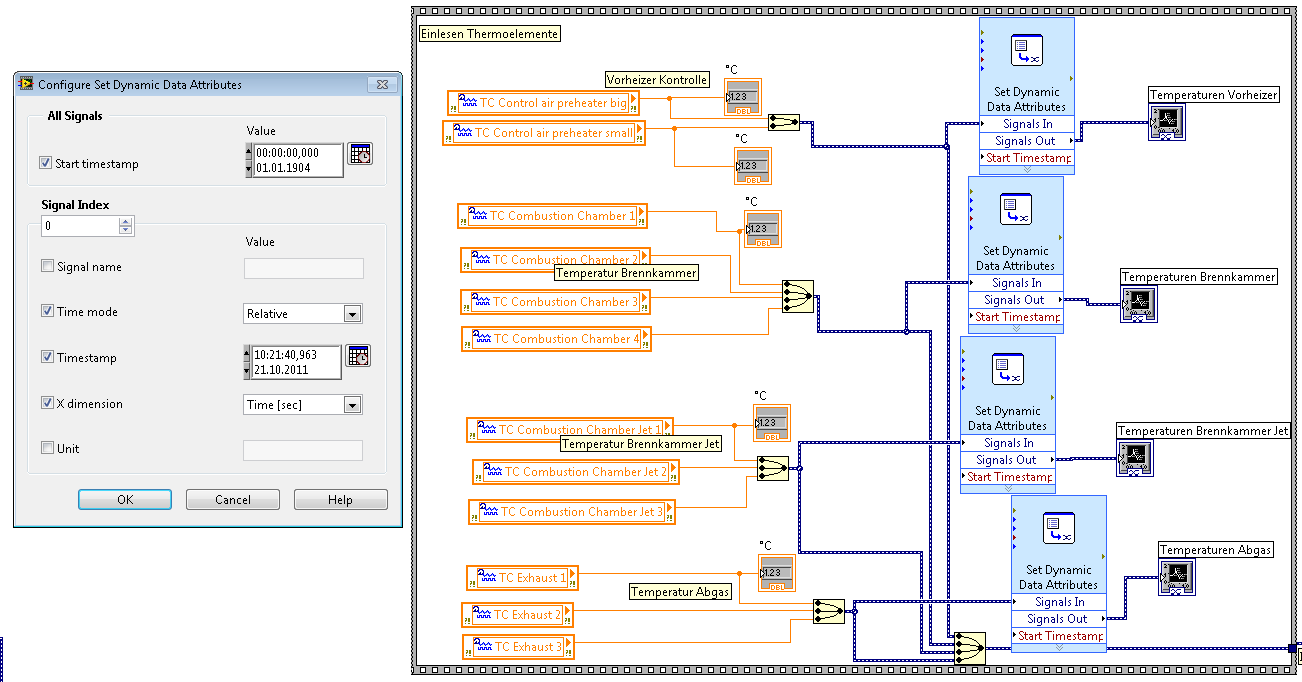Confirm the dialog with OK
Image resolution: width=1302 pixels, height=682 pixels.
click(x=125, y=500)
